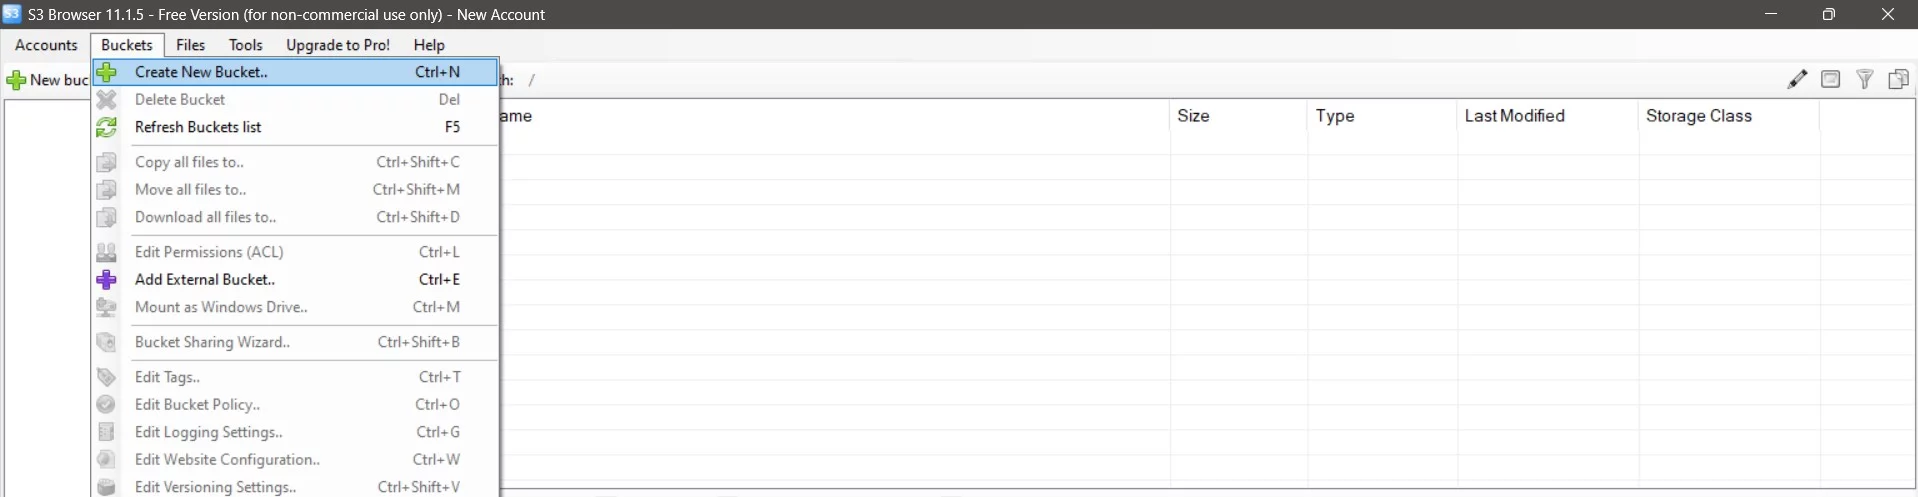The image size is (1918, 497).
Task: Click the funnel filter icon in toolbar
Action: 1865,79
